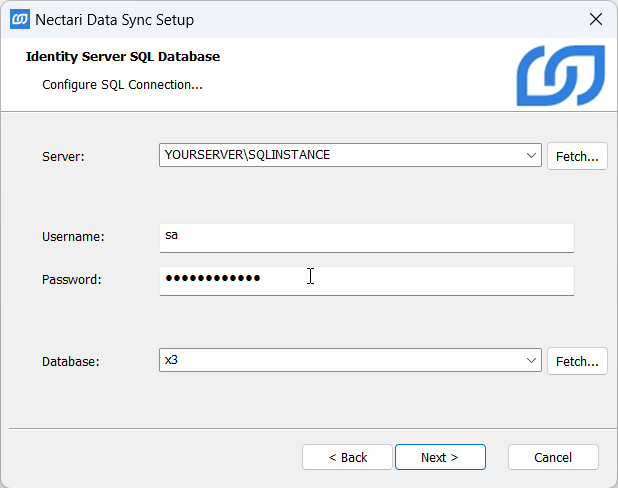This screenshot has width=618, height=488.
Task: Click inside the Server combo box text
Action: coord(340,156)
